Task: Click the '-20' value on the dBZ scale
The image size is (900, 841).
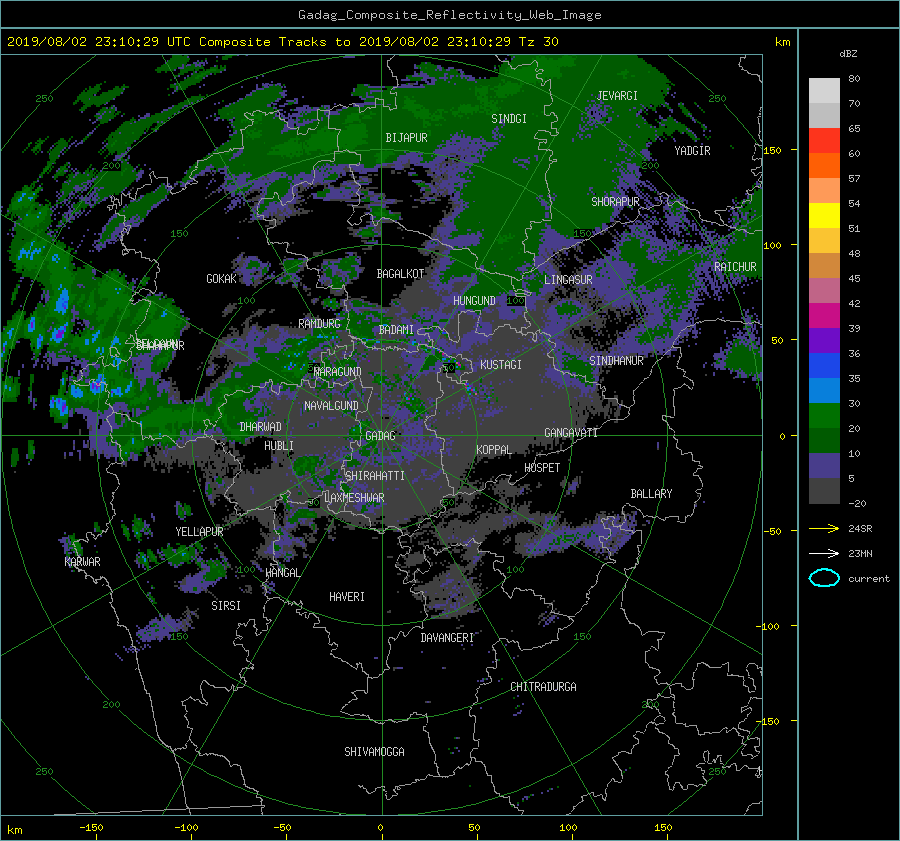Action: pyautogui.click(x=857, y=503)
